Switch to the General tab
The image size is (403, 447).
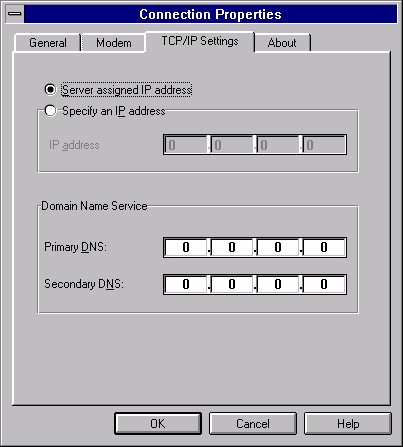click(48, 43)
